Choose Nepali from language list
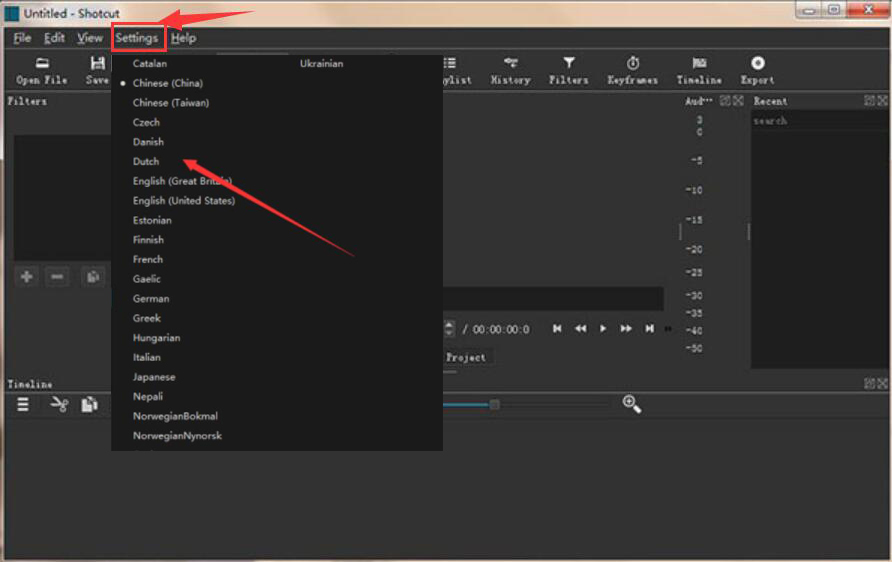Image resolution: width=892 pixels, height=562 pixels. coord(147,396)
